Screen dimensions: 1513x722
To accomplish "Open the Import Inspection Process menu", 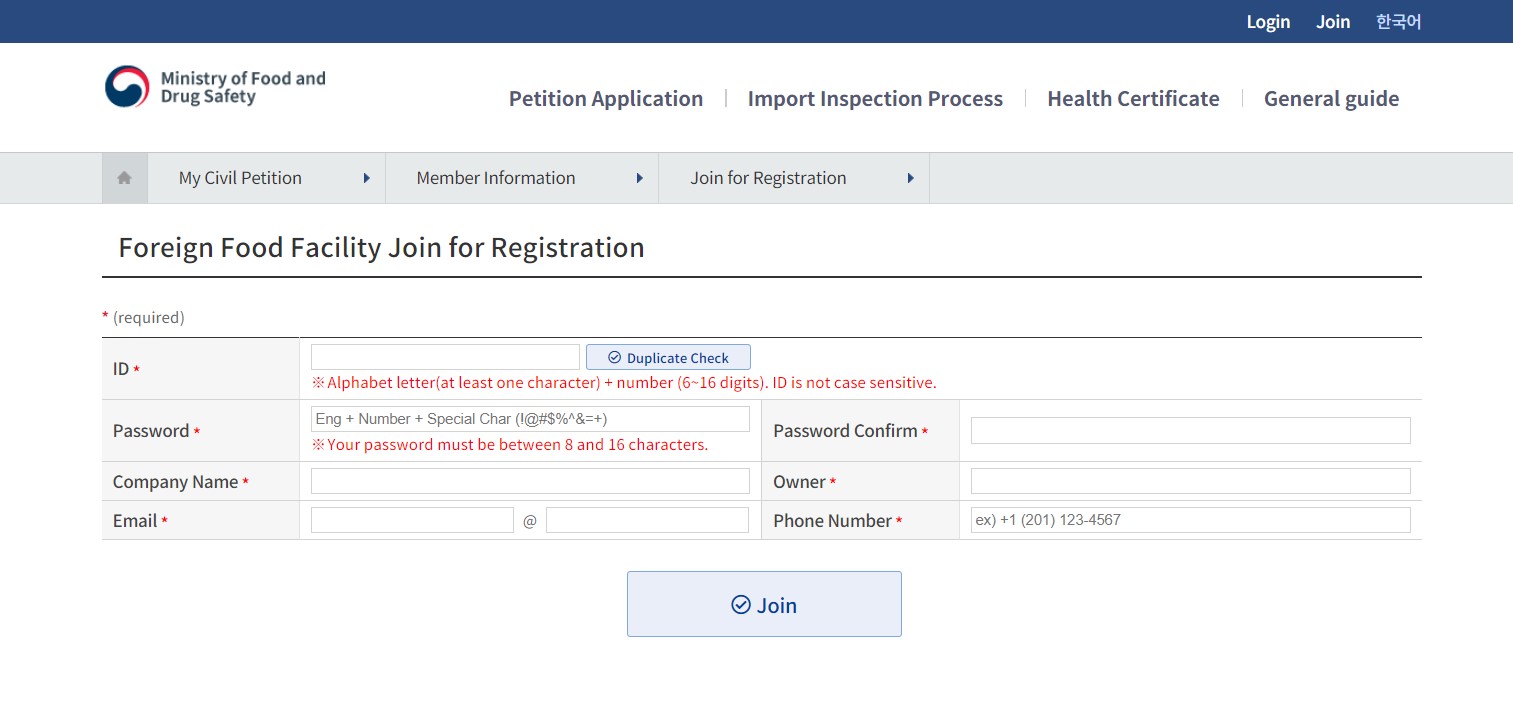I will coord(875,98).
